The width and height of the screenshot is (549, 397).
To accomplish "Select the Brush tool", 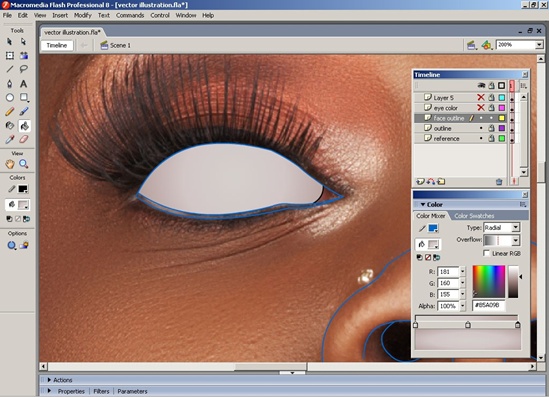I will point(24,112).
